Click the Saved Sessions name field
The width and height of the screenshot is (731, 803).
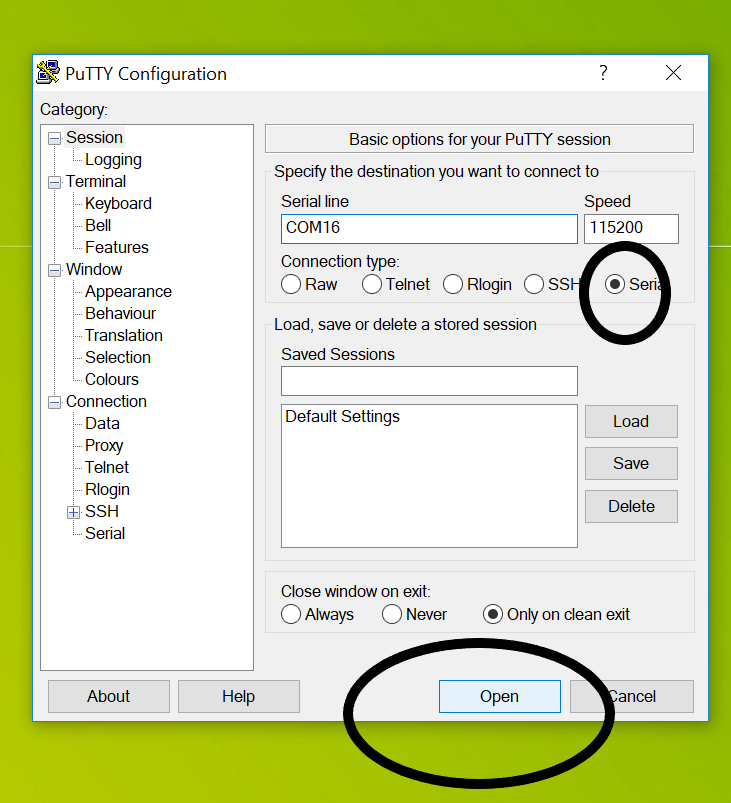(x=429, y=381)
